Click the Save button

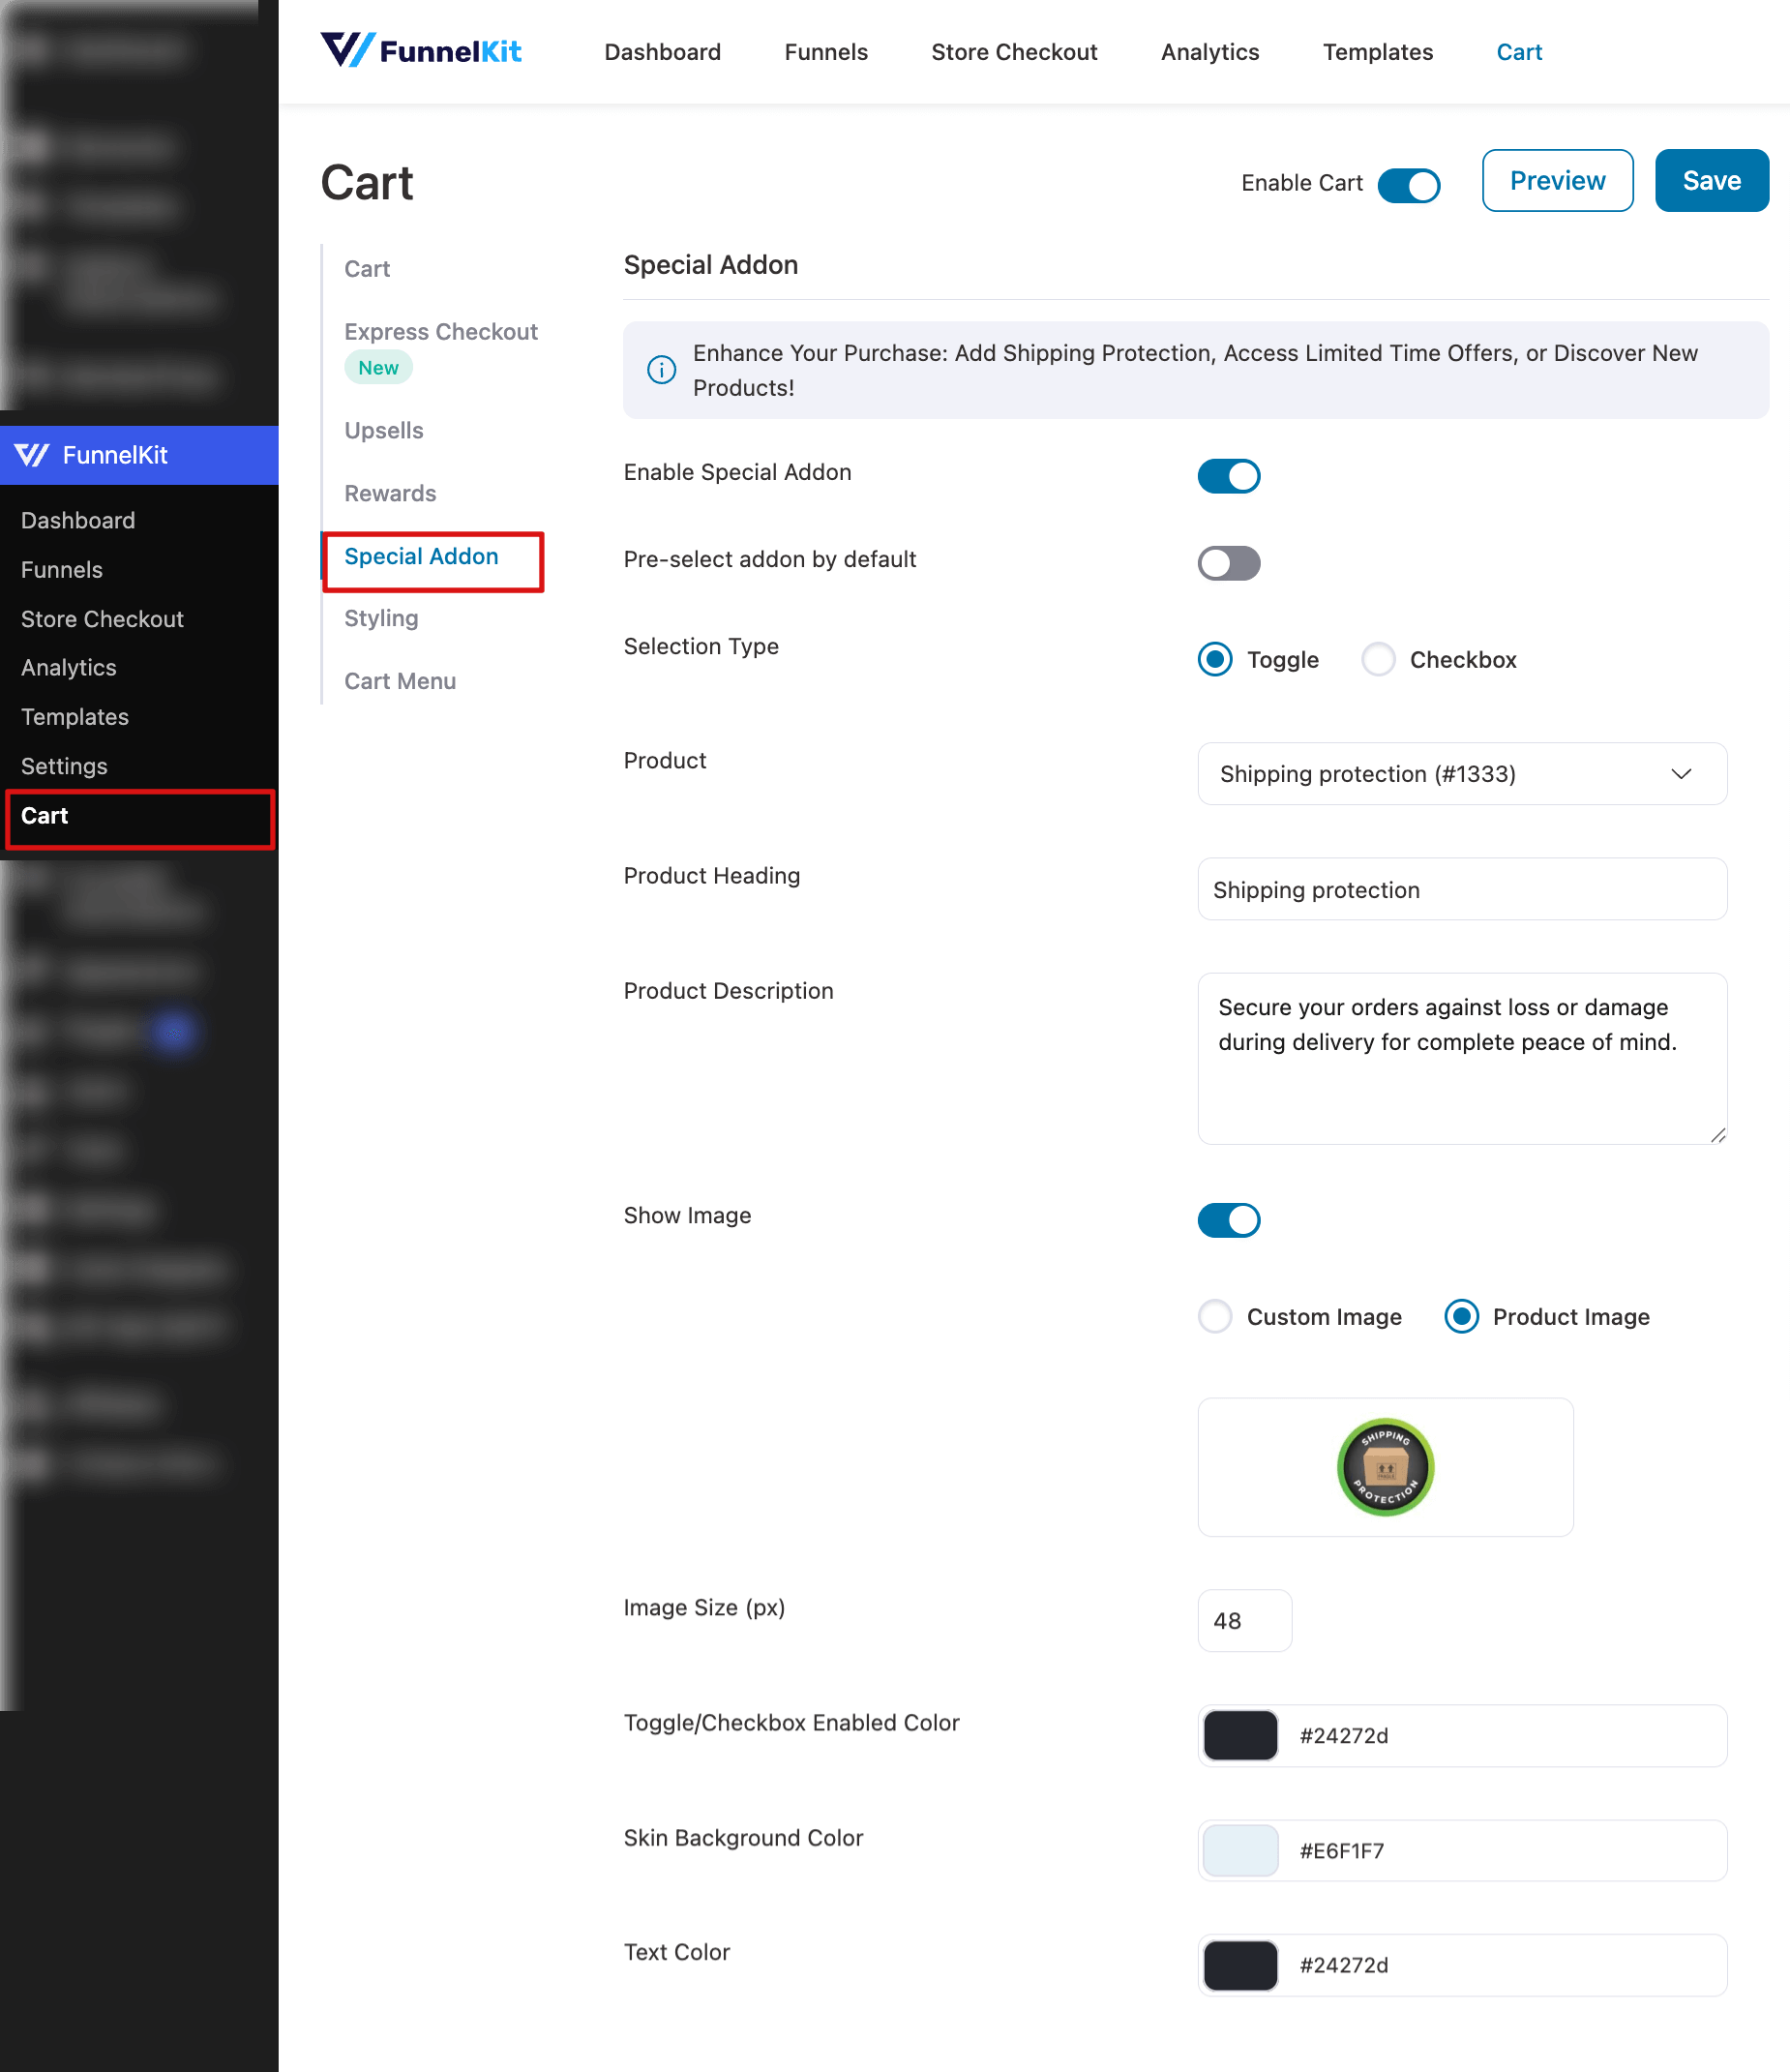(1711, 181)
